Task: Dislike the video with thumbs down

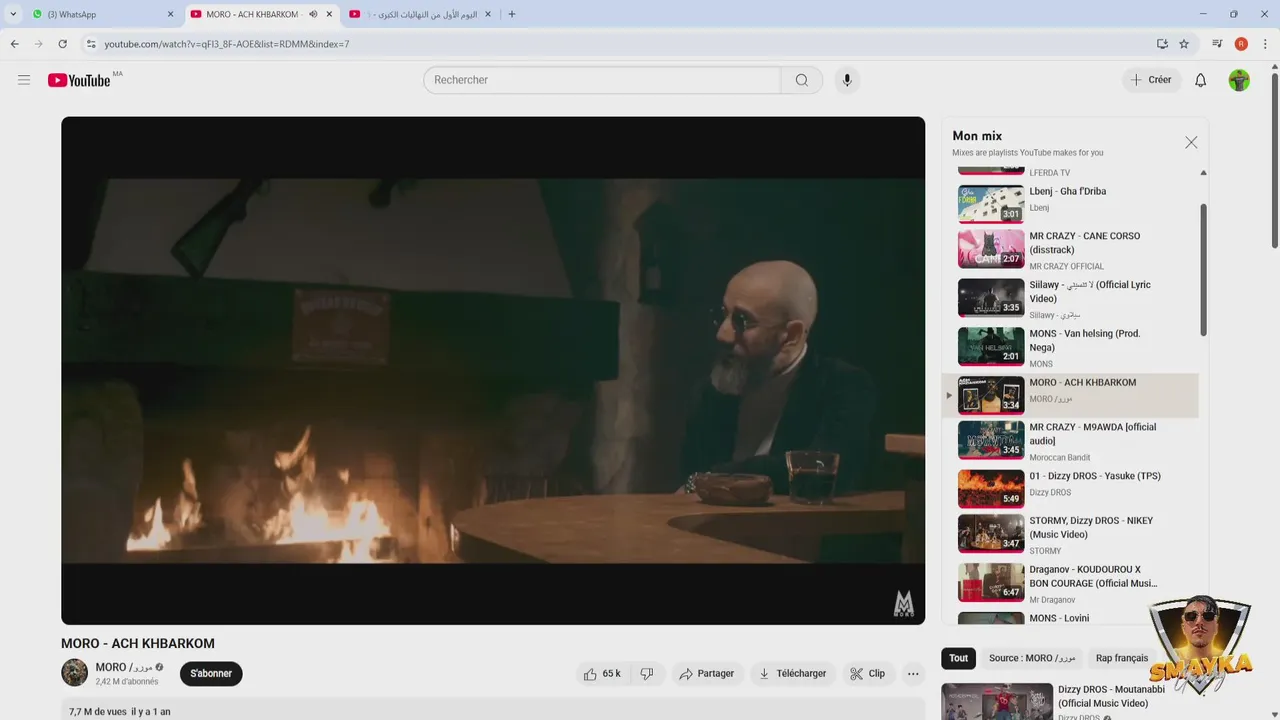Action: pyautogui.click(x=647, y=674)
